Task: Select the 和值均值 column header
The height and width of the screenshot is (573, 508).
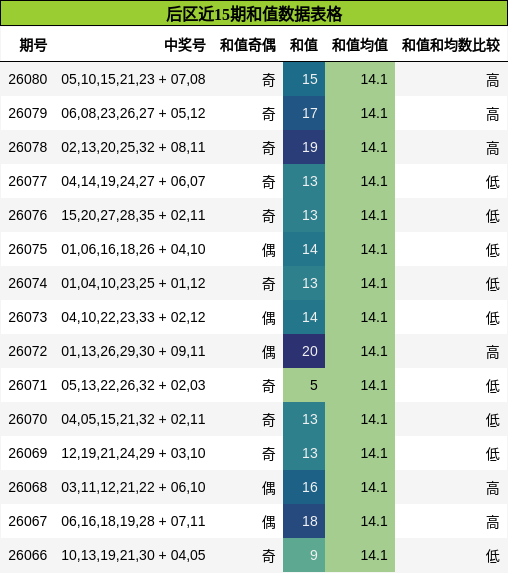Action: [360, 45]
